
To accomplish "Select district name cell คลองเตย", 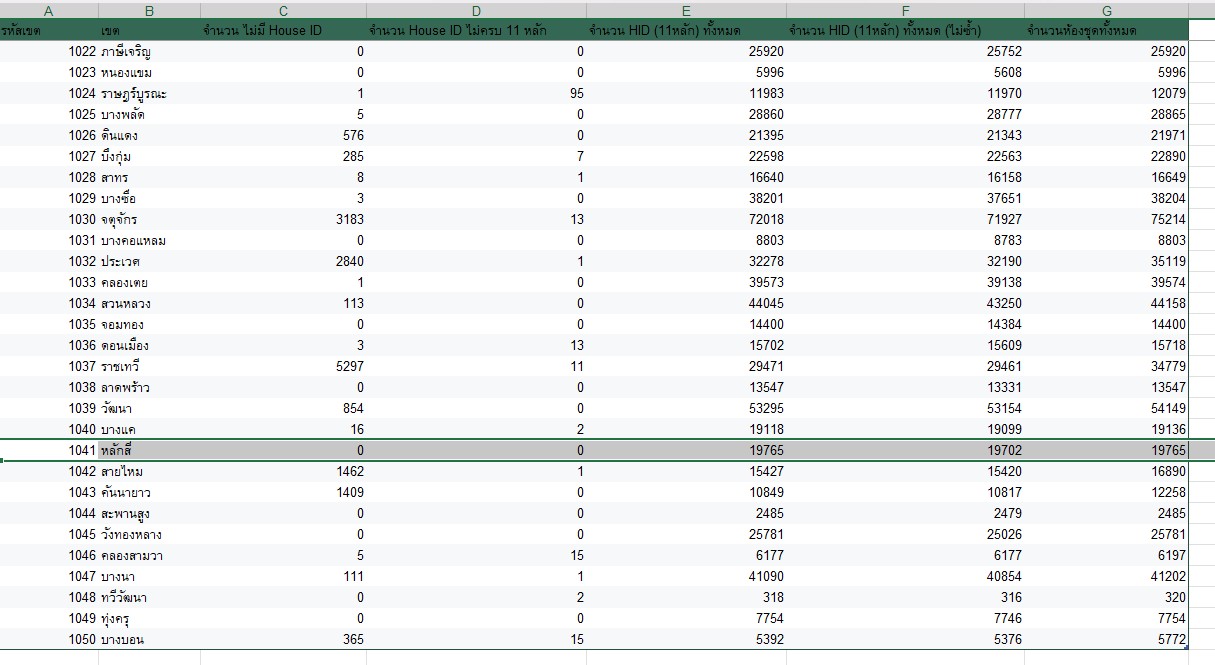I will (149, 282).
